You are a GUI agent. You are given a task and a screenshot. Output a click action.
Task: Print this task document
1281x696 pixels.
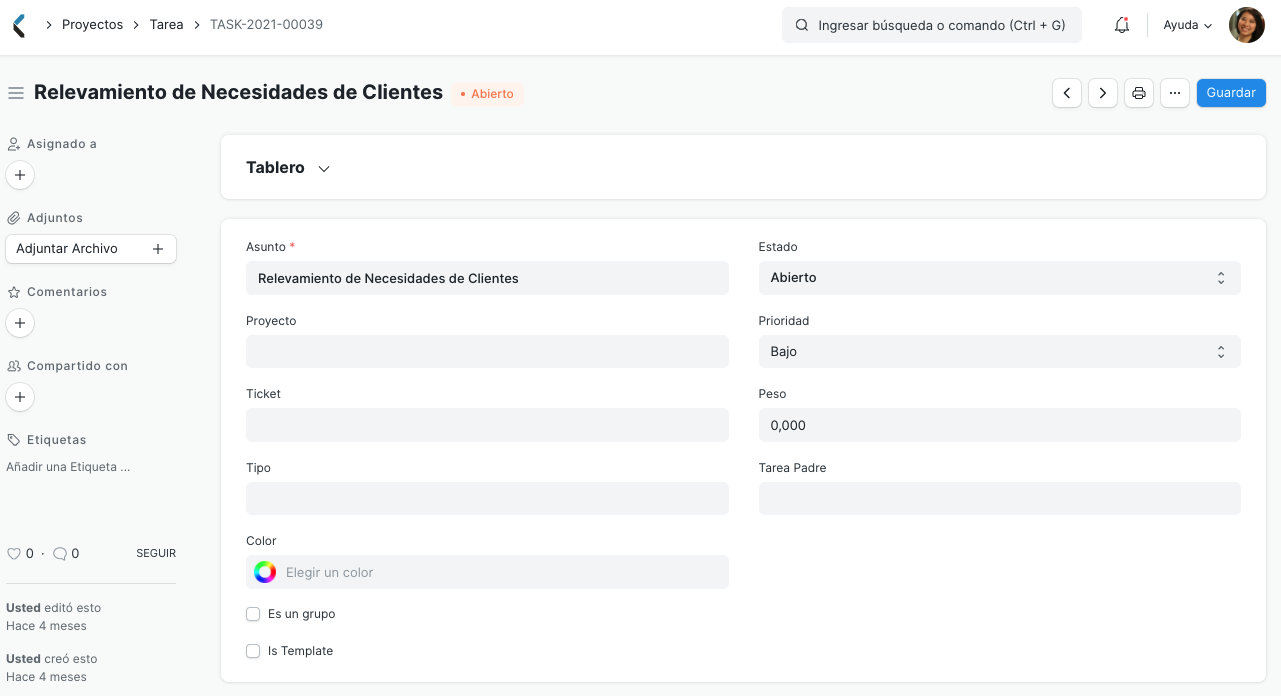pos(1139,93)
